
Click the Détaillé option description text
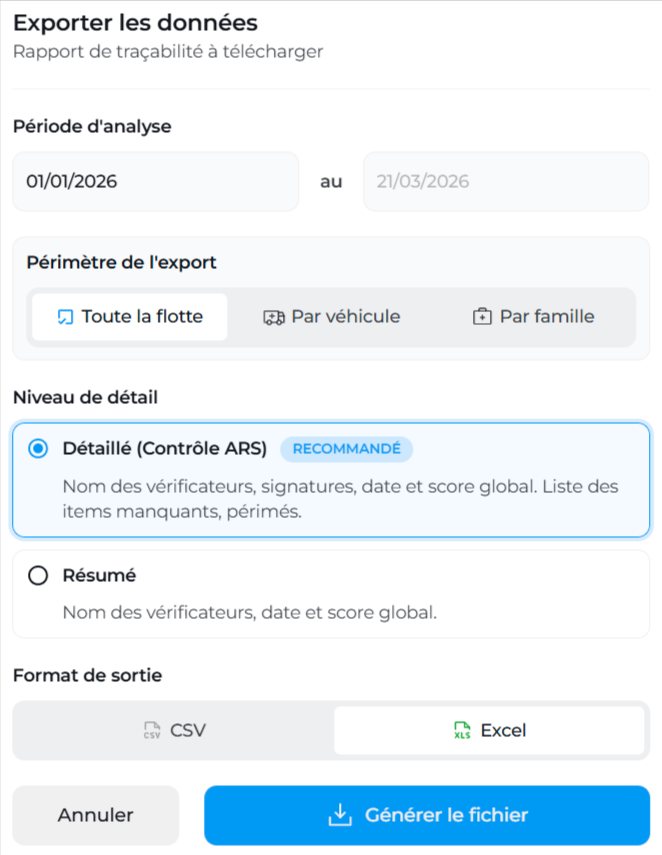[x=340, y=499]
